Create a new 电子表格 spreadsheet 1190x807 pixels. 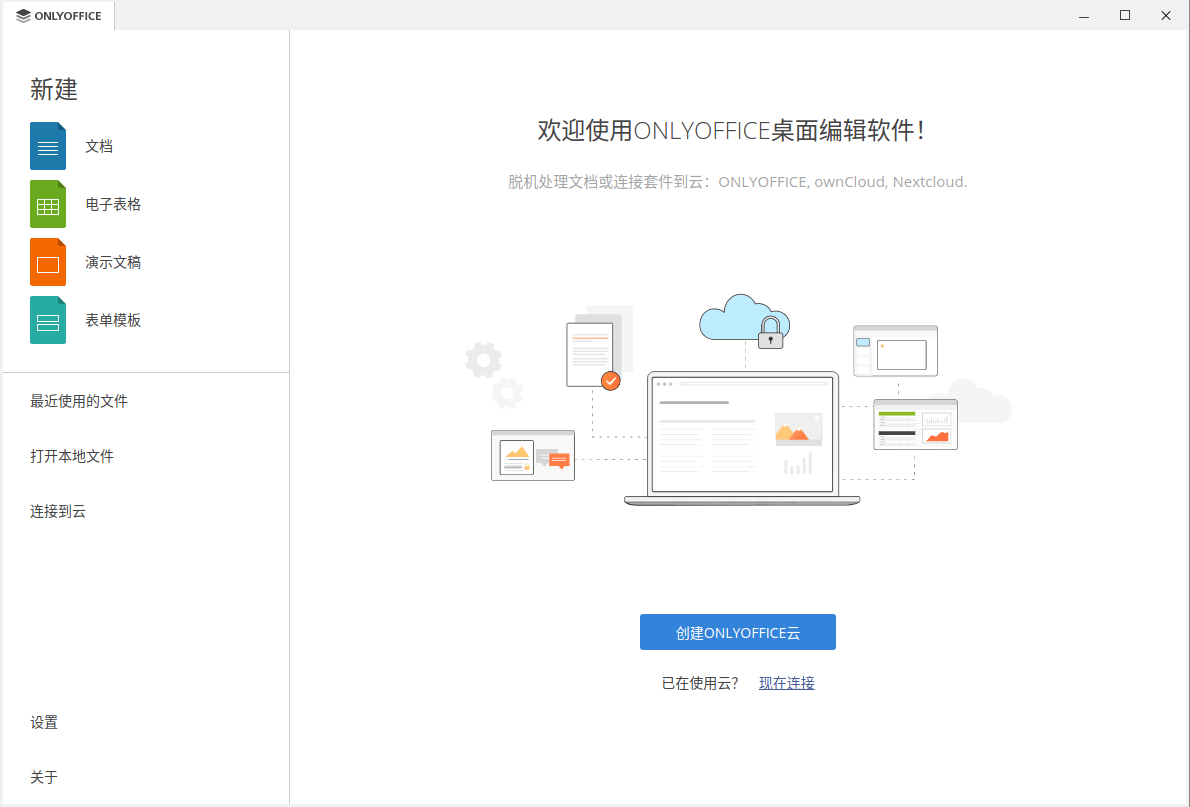(113, 204)
